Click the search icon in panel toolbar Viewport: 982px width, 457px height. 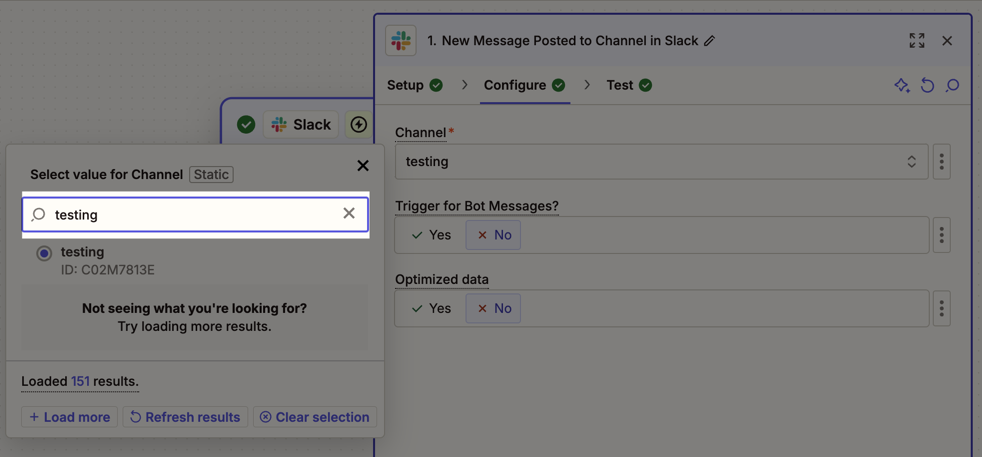(952, 86)
